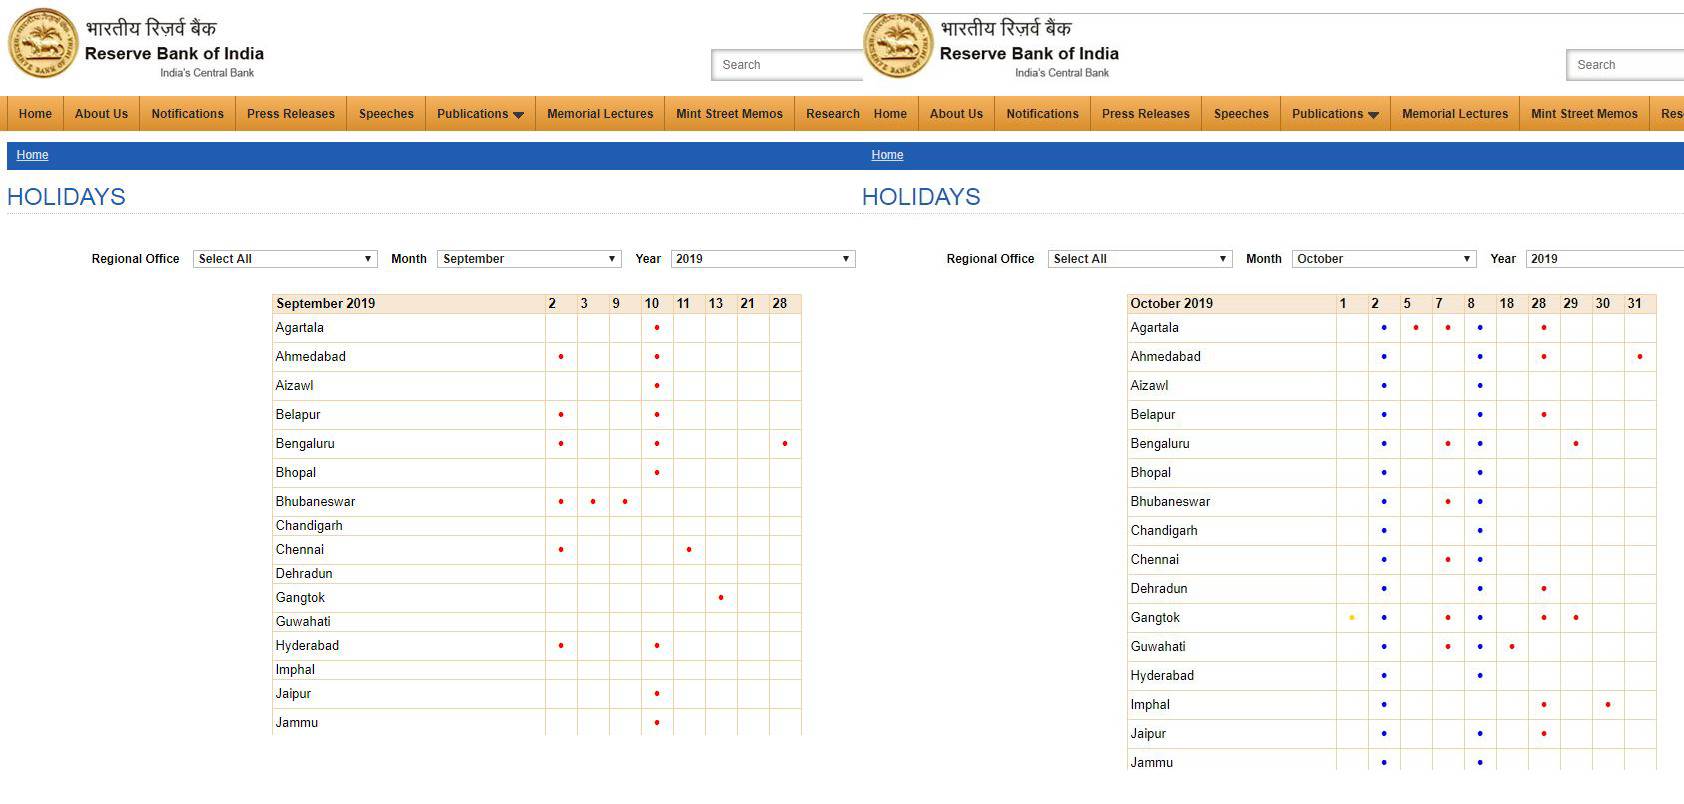Click the Home breadcrumb link above the September holidays
This screenshot has height=804, width=1684.
tap(32, 155)
